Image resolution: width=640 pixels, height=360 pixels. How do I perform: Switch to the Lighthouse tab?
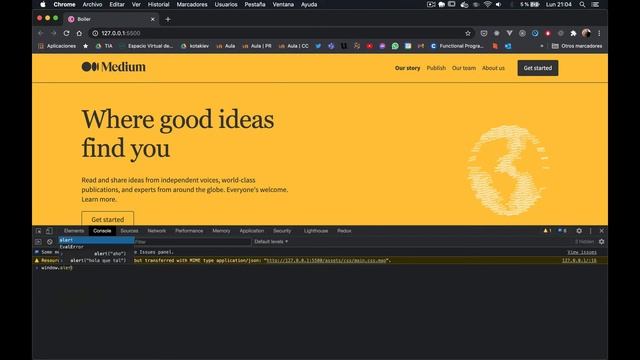tap(316, 231)
